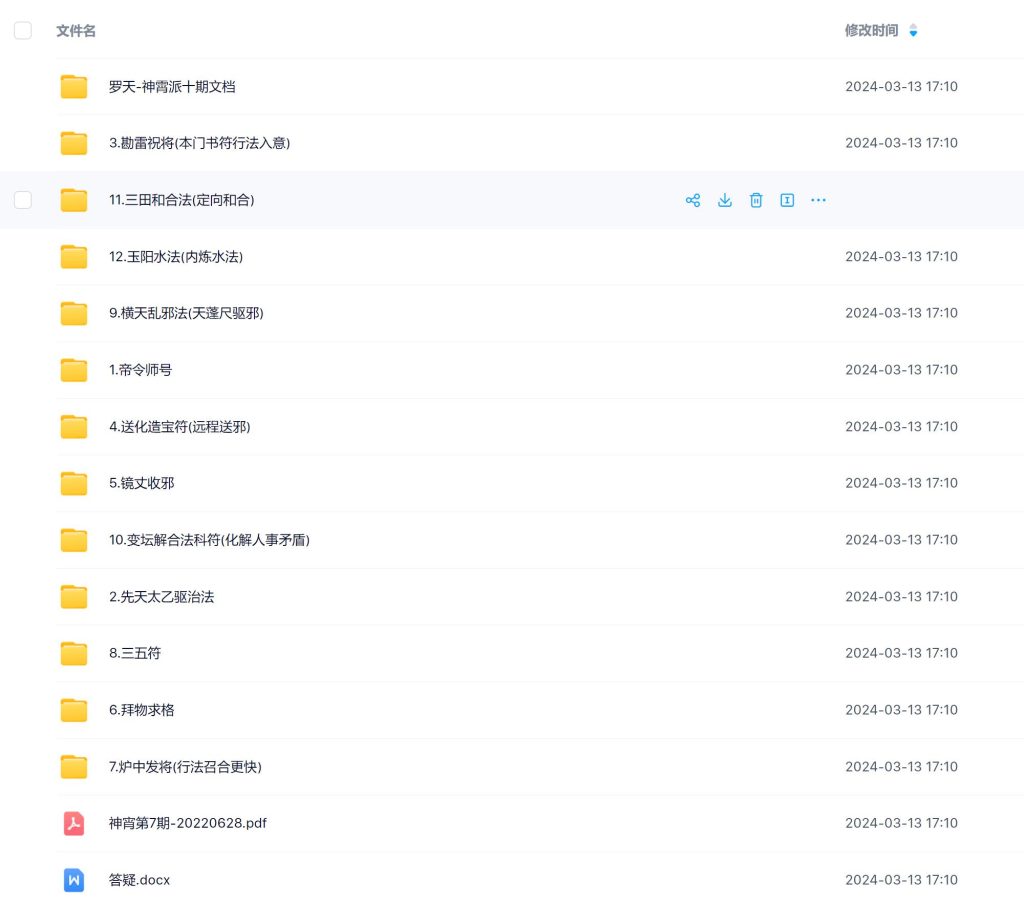Open folder 3.勘雷祝将(本门书符行法入意)

click(199, 143)
